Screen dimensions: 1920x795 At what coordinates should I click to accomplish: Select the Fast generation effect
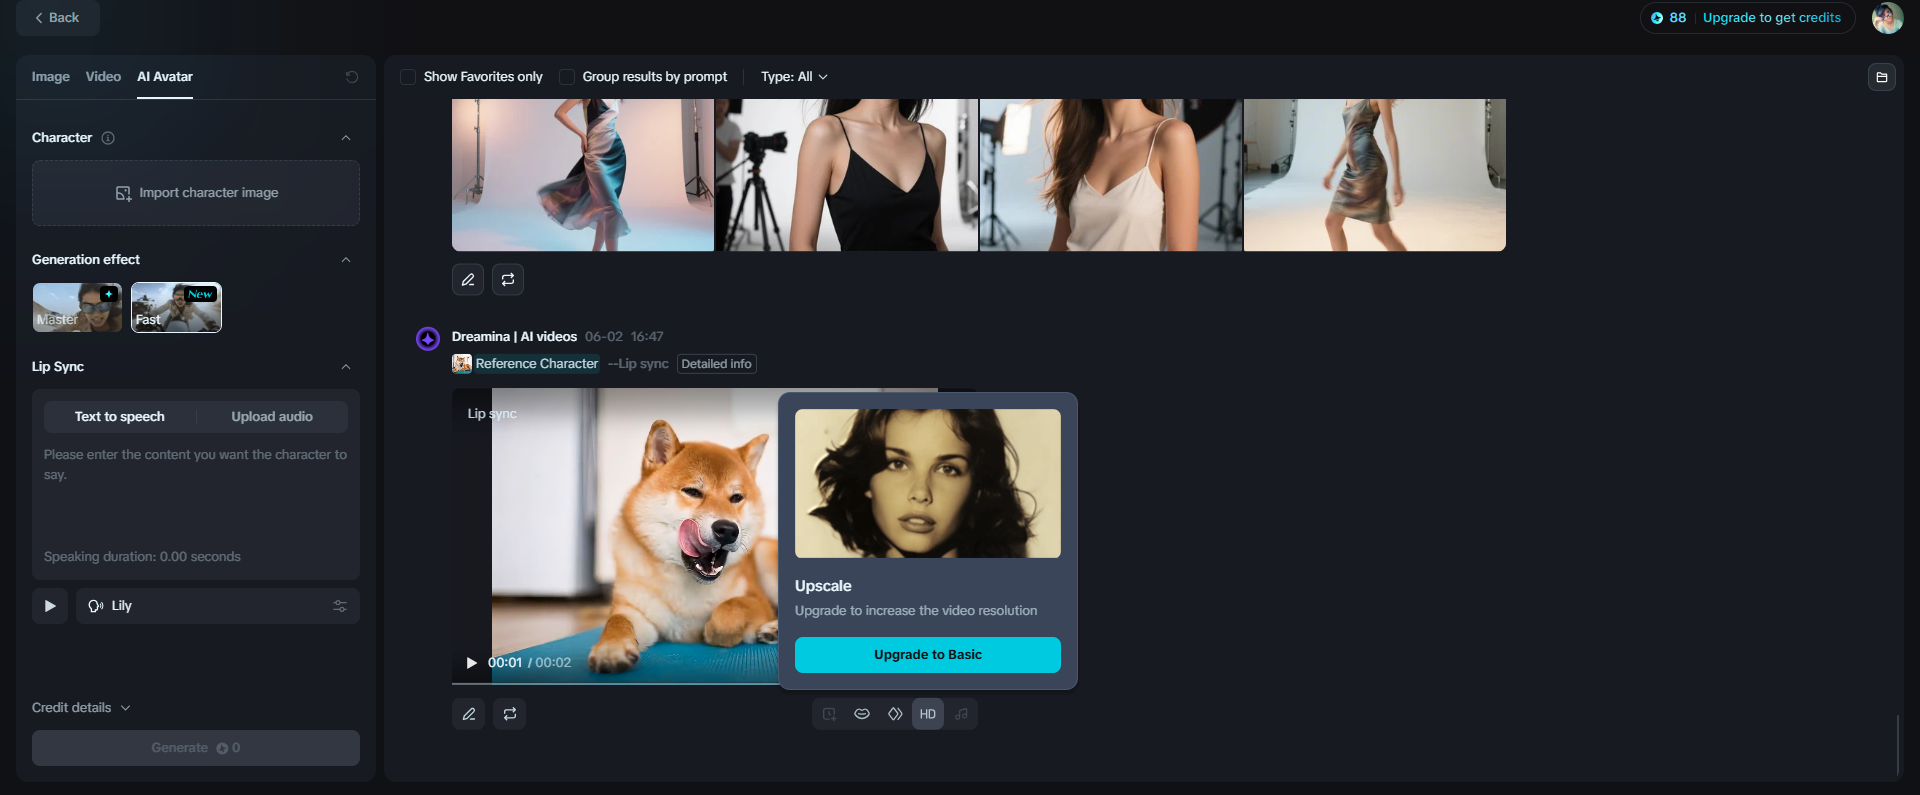click(x=176, y=307)
